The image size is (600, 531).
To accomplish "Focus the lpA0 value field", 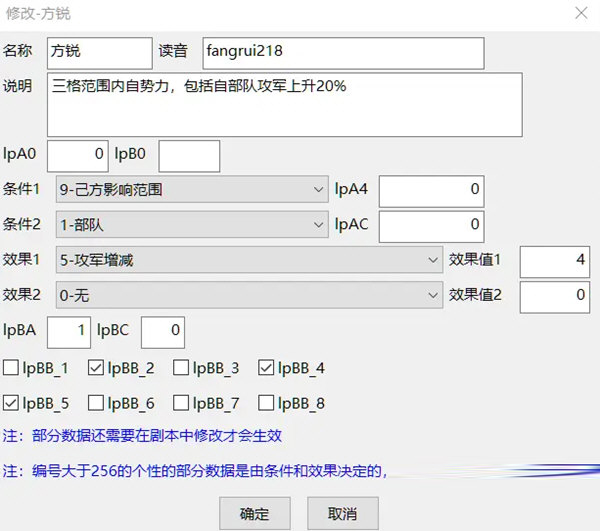I will 78,156.
